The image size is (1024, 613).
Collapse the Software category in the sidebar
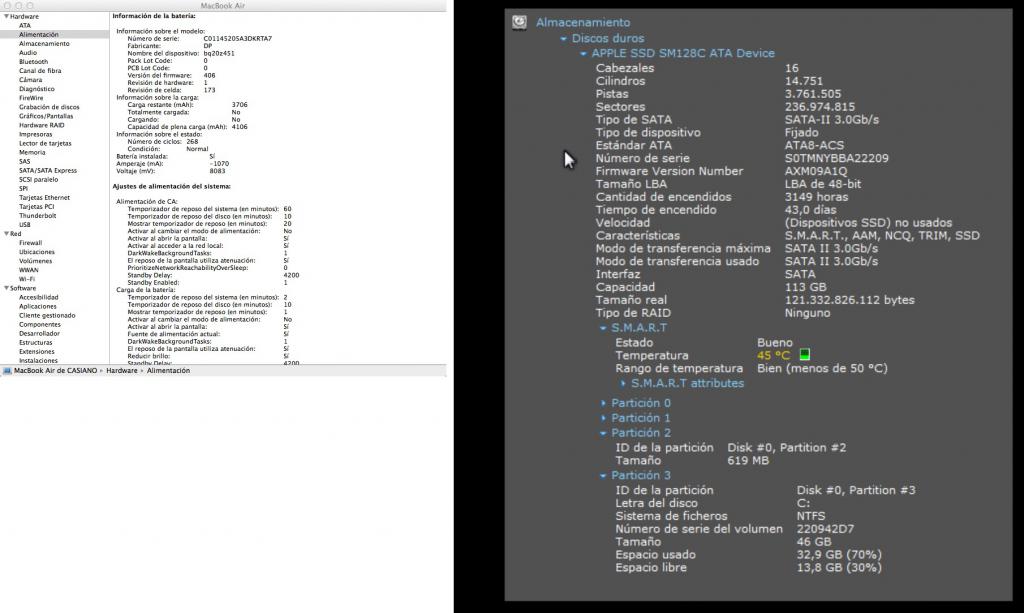7,288
